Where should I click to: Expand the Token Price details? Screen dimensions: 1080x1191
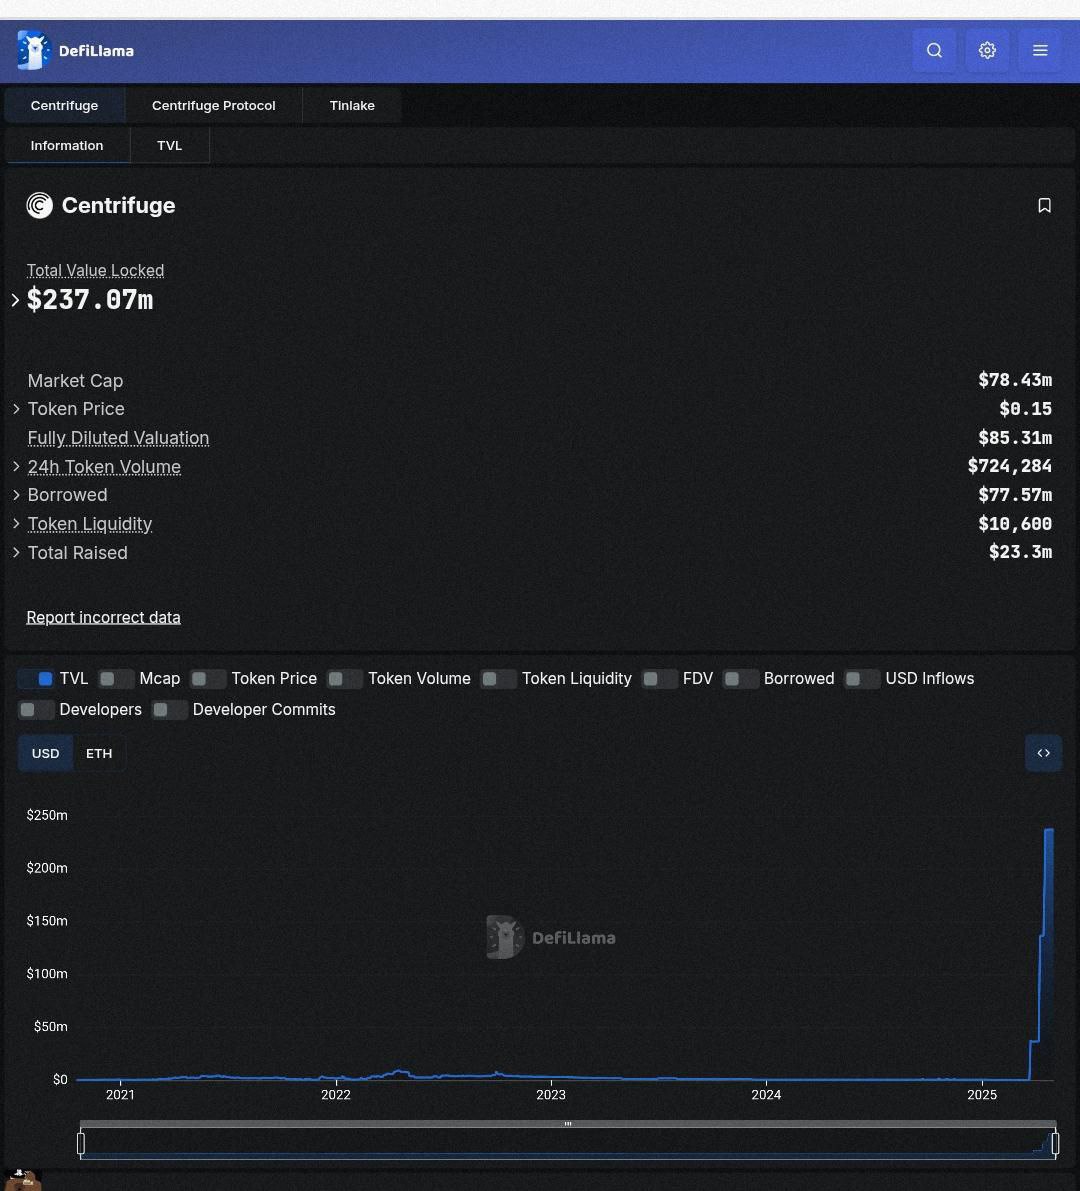tap(16, 409)
